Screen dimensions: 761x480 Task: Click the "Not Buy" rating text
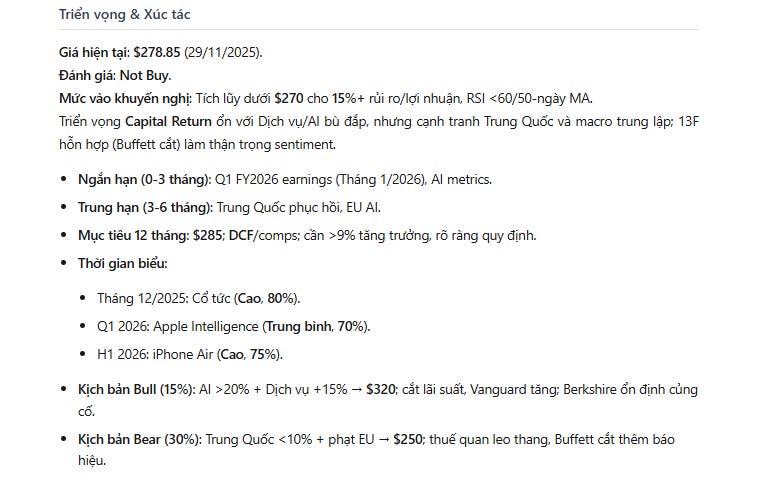coord(147,75)
